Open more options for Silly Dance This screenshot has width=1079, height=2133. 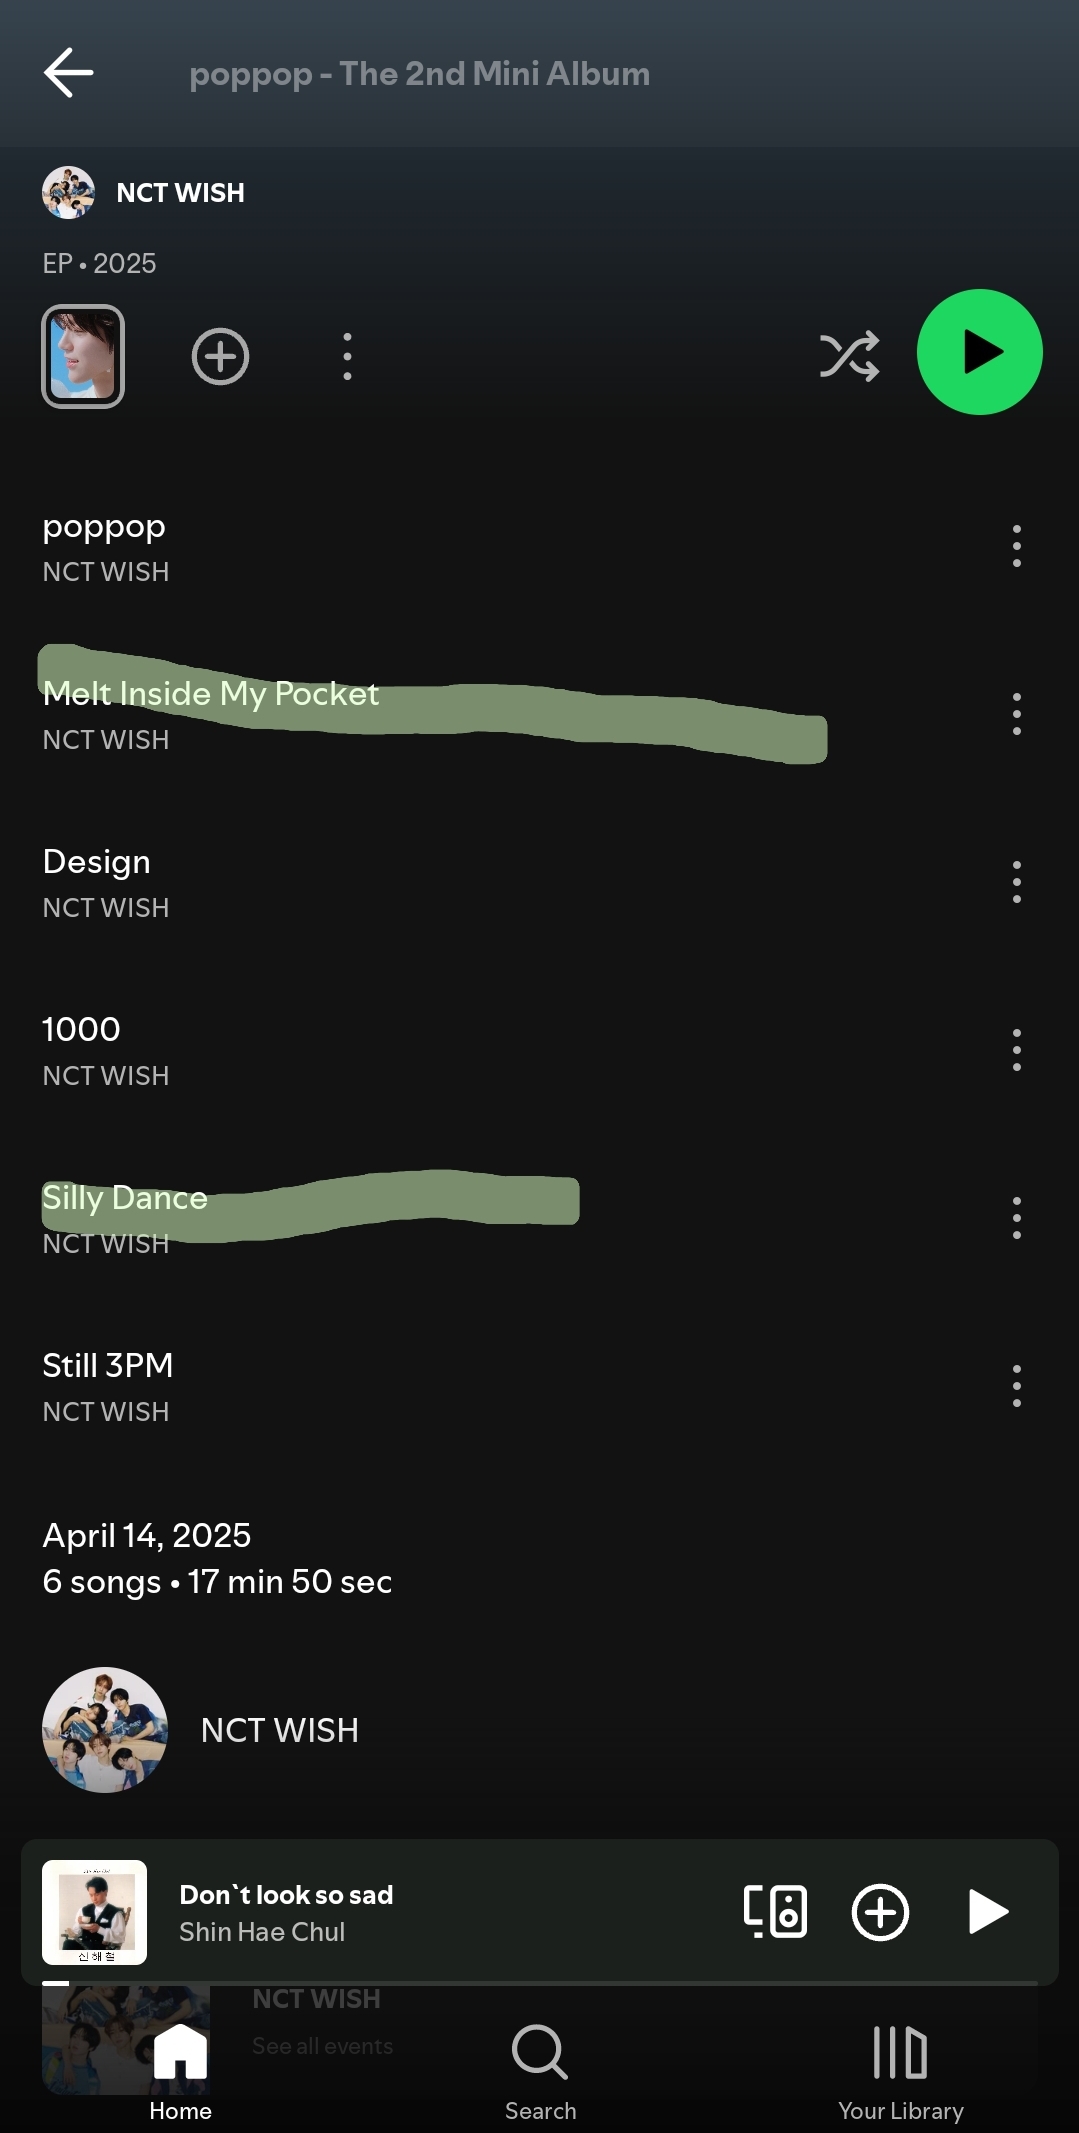pyautogui.click(x=1016, y=1218)
